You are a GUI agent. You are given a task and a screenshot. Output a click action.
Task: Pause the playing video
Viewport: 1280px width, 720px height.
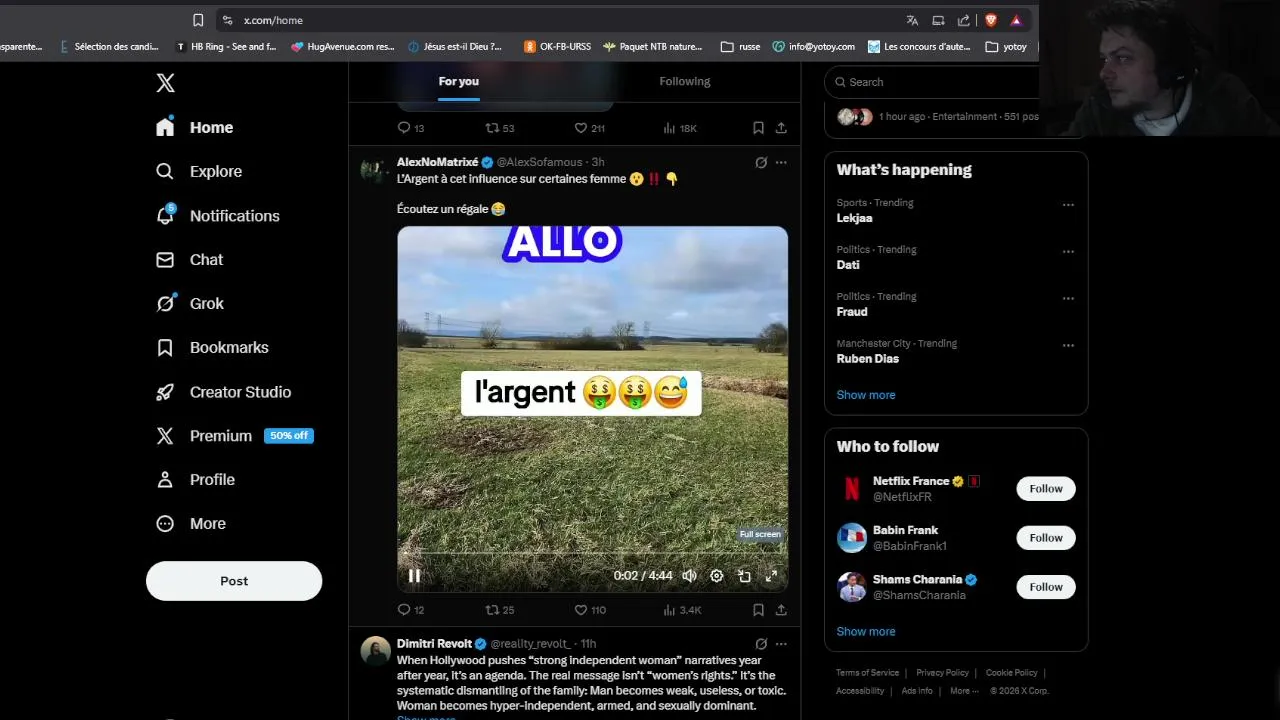tap(414, 576)
